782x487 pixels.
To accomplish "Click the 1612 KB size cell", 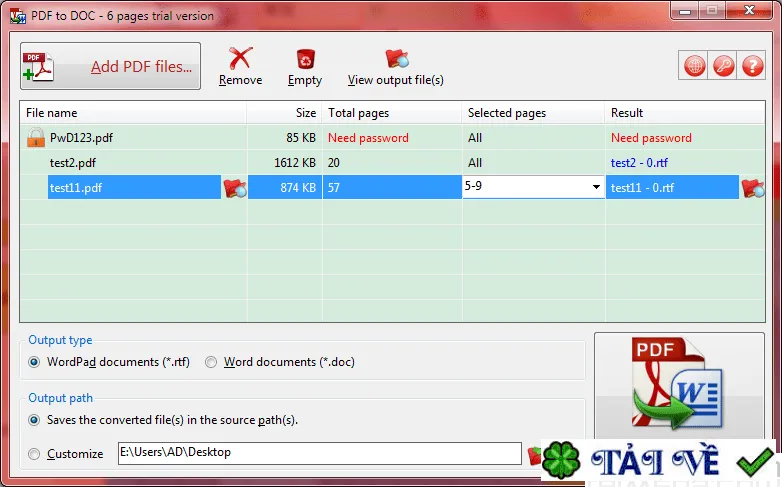I will coord(295,163).
